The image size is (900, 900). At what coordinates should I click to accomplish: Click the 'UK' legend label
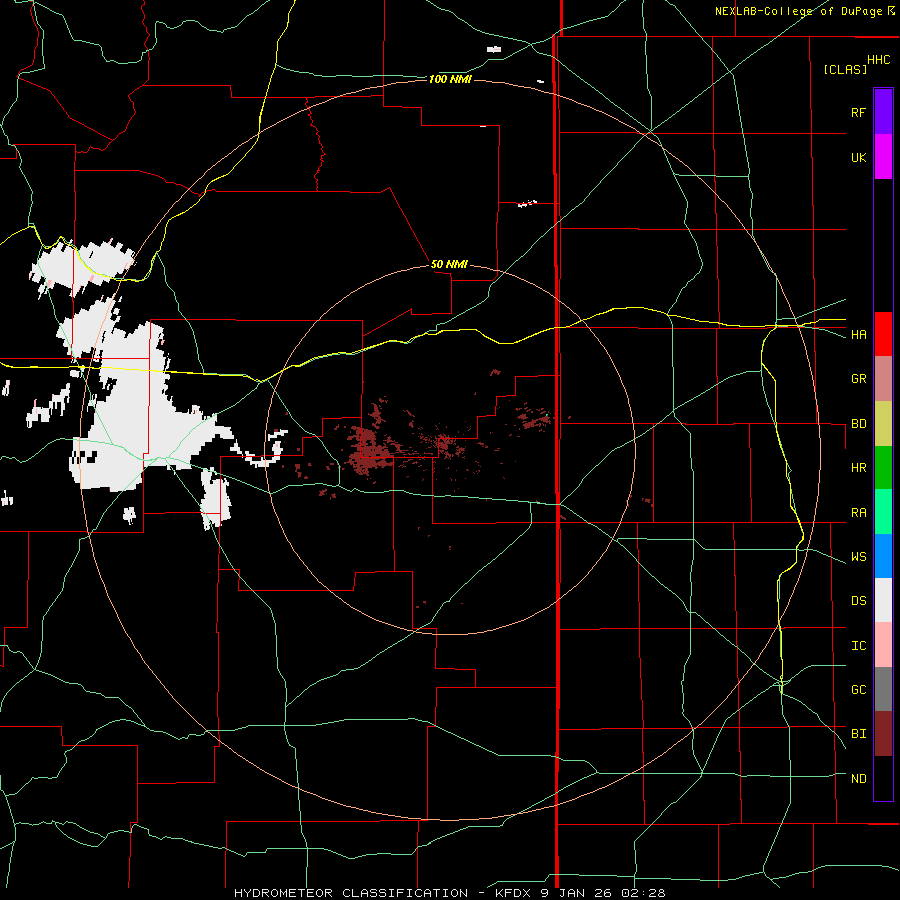(x=858, y=157)
